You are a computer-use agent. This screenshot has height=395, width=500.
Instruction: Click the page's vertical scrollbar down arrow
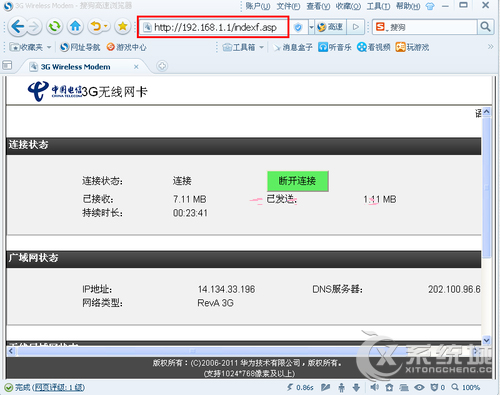[487, 340]
